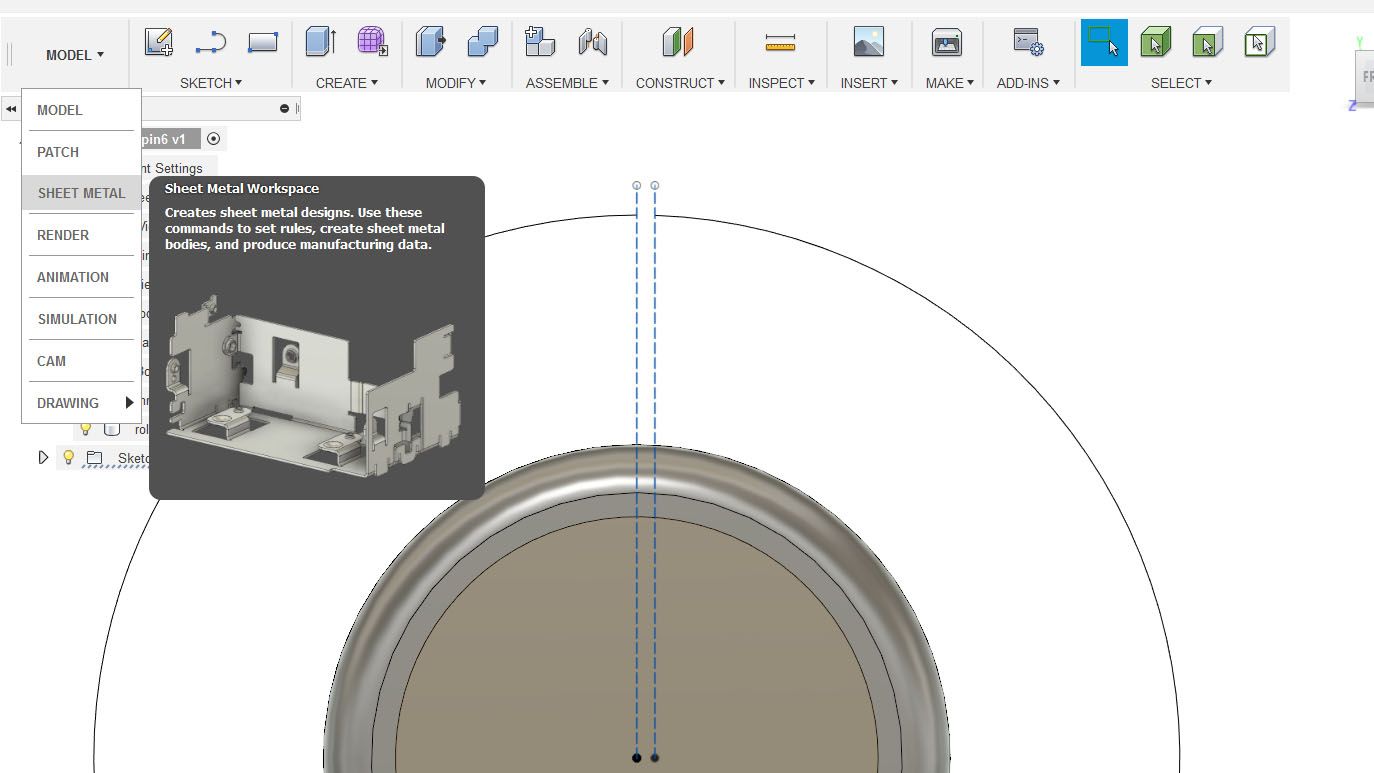Toggle the activate radio beside pin6 v1
This screenshot has width=1374, height=773.
tap(213, 139)
